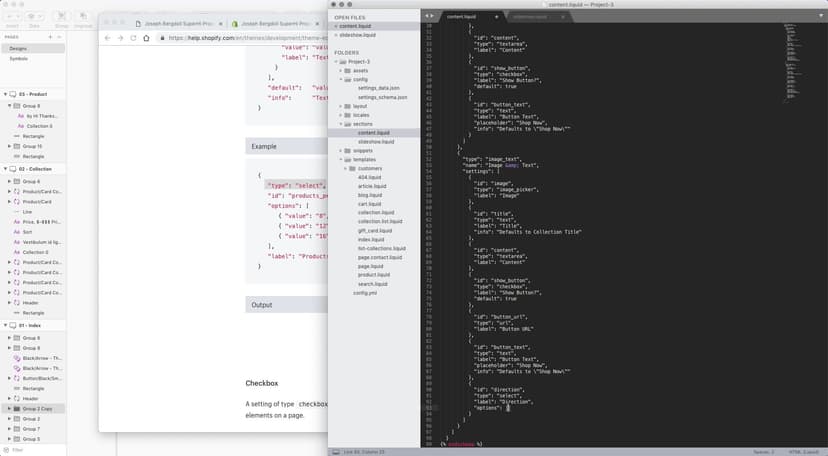Switch to the second Shopify browser tab
Viewport: 828px width, 456px height.
click(x=275, y=22)
